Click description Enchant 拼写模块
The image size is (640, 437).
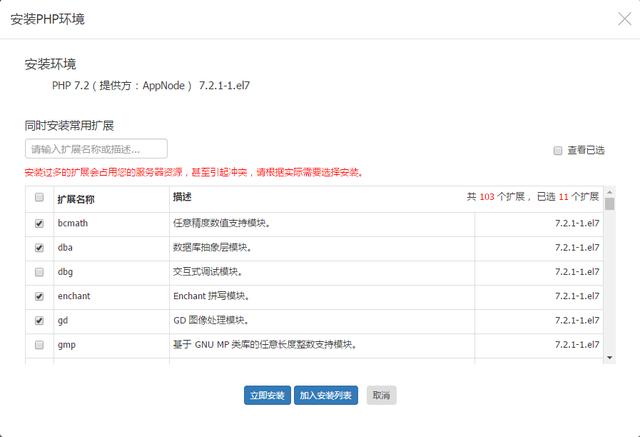coord(211,296)
